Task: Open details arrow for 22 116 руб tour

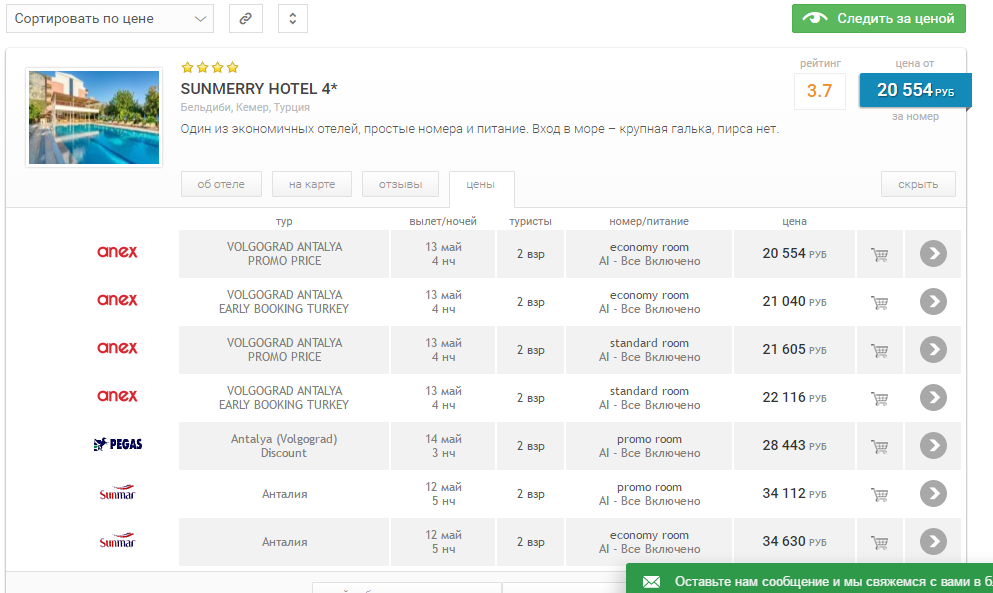Action: 932,398
